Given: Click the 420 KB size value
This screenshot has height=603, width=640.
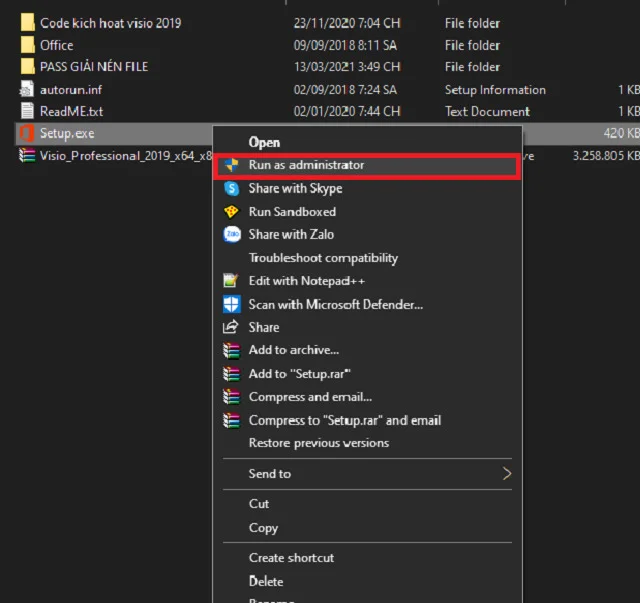Looking at the screenshot, I should (x=622, y=133).
